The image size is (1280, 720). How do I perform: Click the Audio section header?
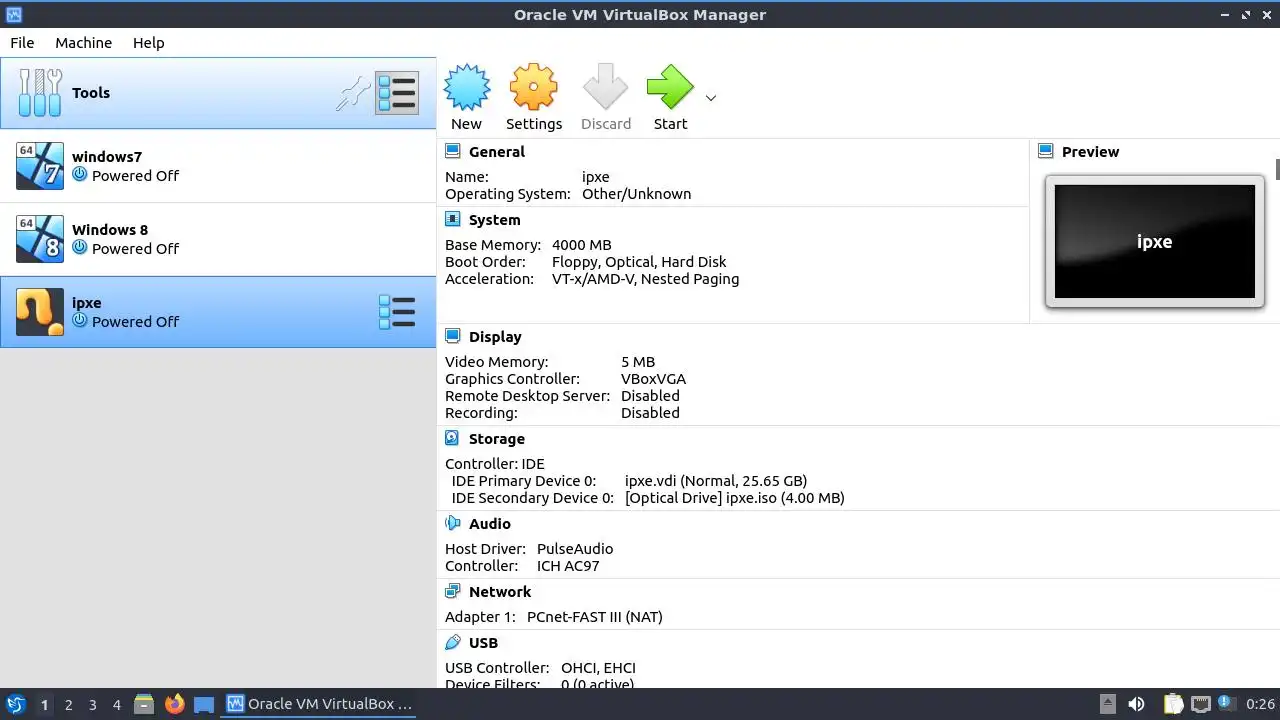point(489,524)
